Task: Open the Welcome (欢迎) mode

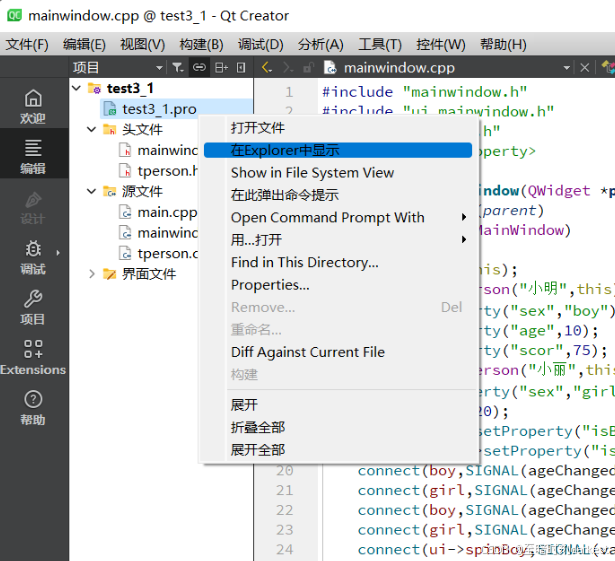Action: click(x=33, y=106)
